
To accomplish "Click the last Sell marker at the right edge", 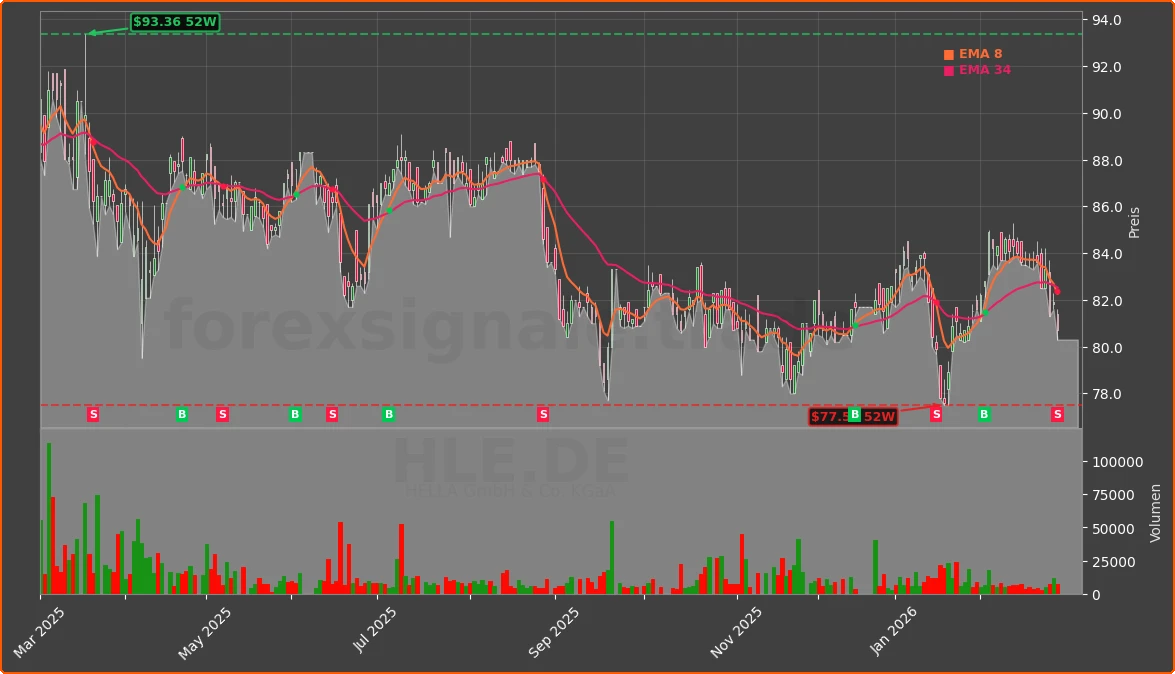I will tap(1057, 414).
